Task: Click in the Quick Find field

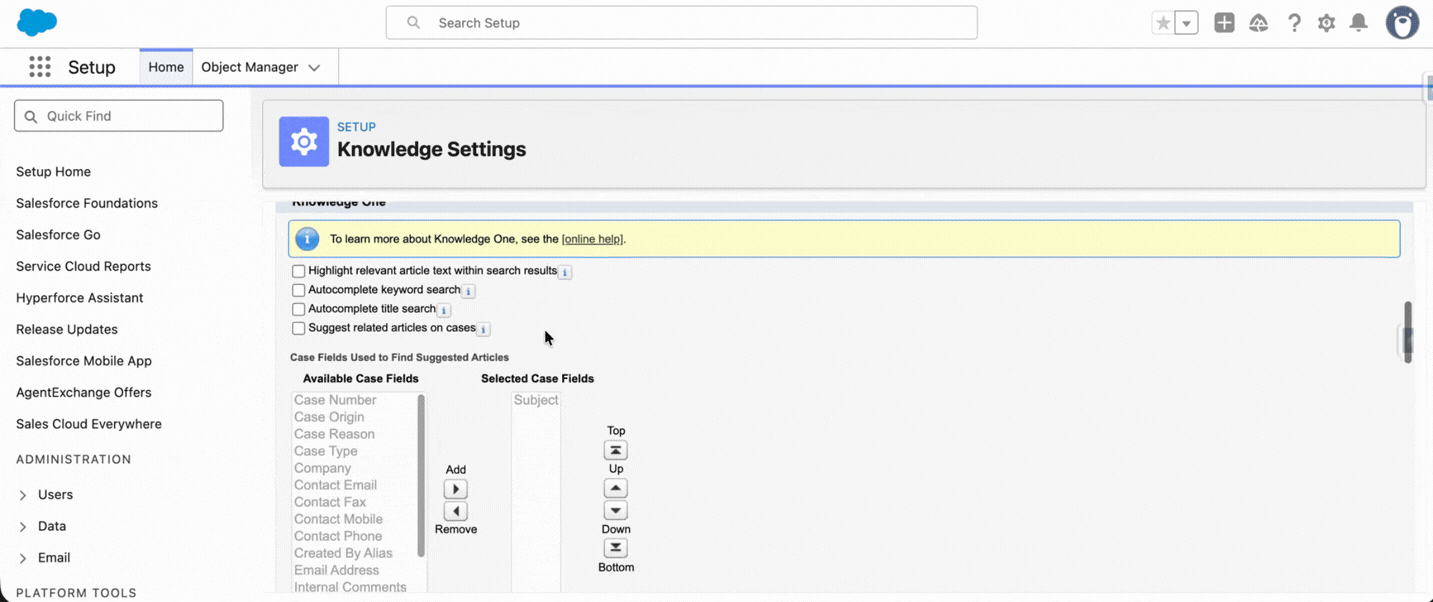Action: coord(118,116)
